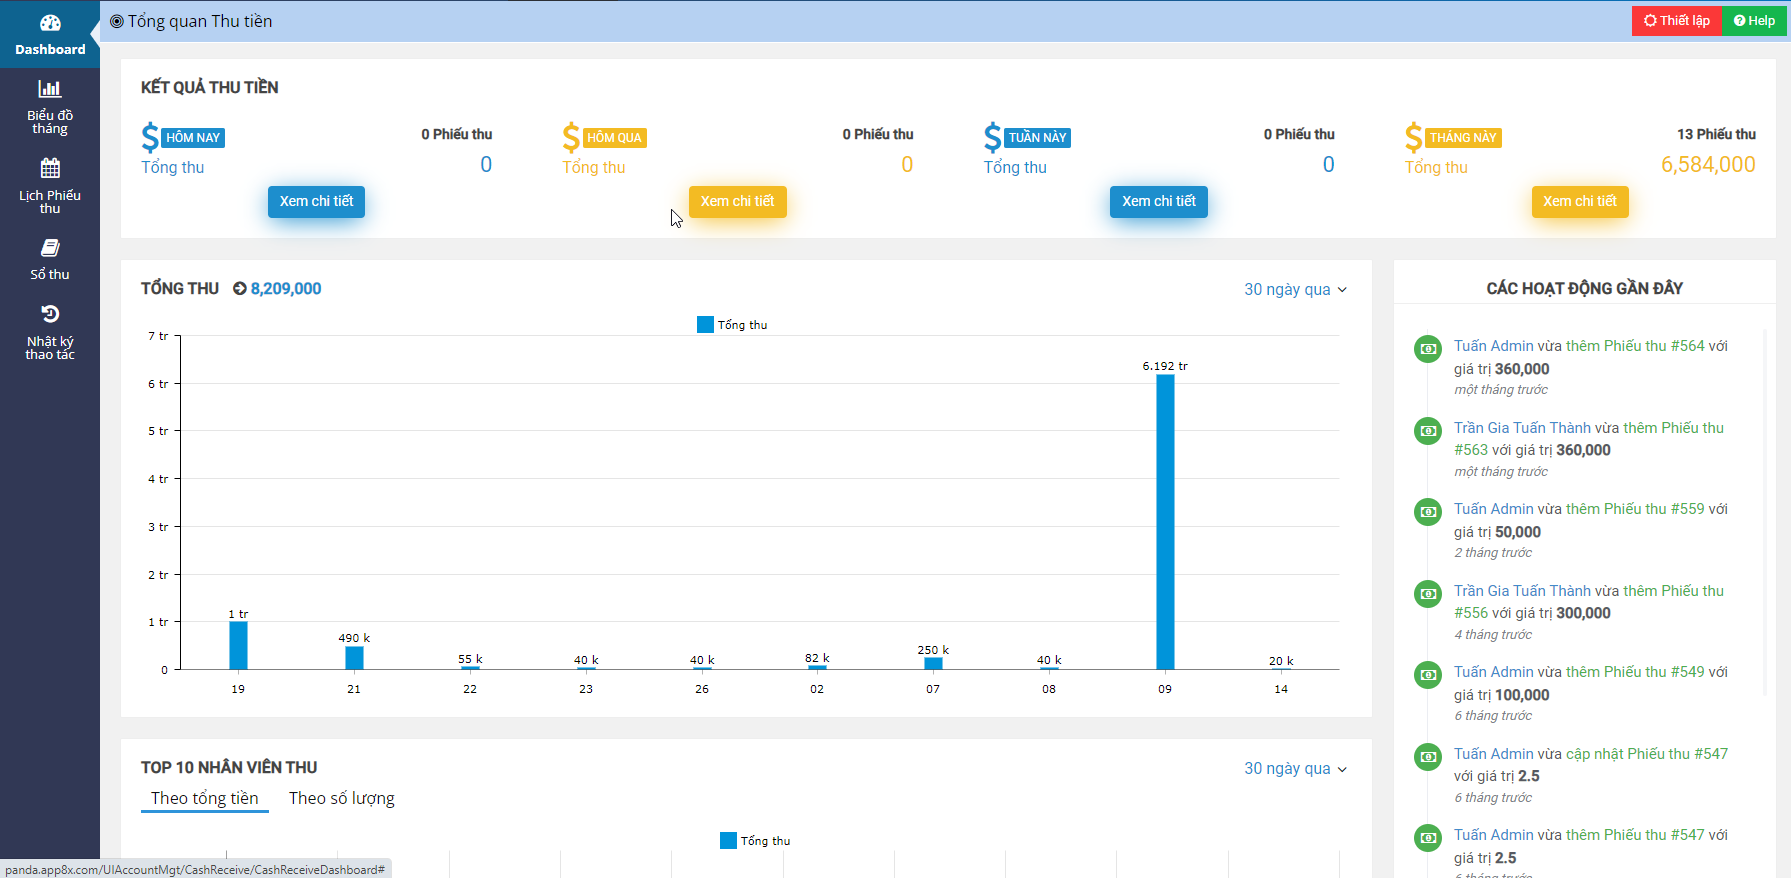The height and width of the screenshot is (878, 1791).
Task: Click Xem chi tiết under Hôm nay
Action: tap(316, 202)
